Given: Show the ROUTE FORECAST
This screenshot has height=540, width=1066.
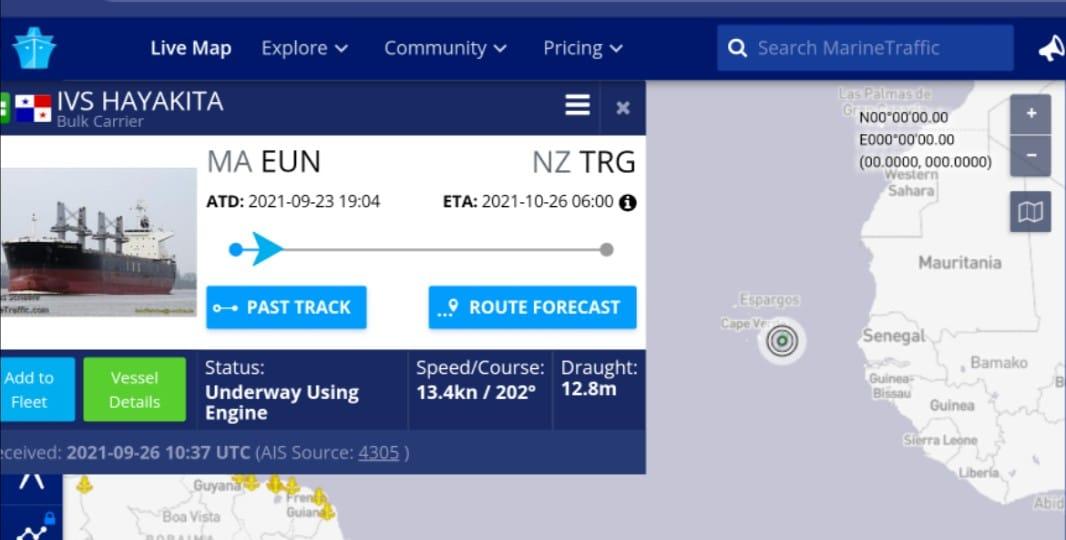Looking at the screenshot, I should pyautogui.click(x=532, y=307).
